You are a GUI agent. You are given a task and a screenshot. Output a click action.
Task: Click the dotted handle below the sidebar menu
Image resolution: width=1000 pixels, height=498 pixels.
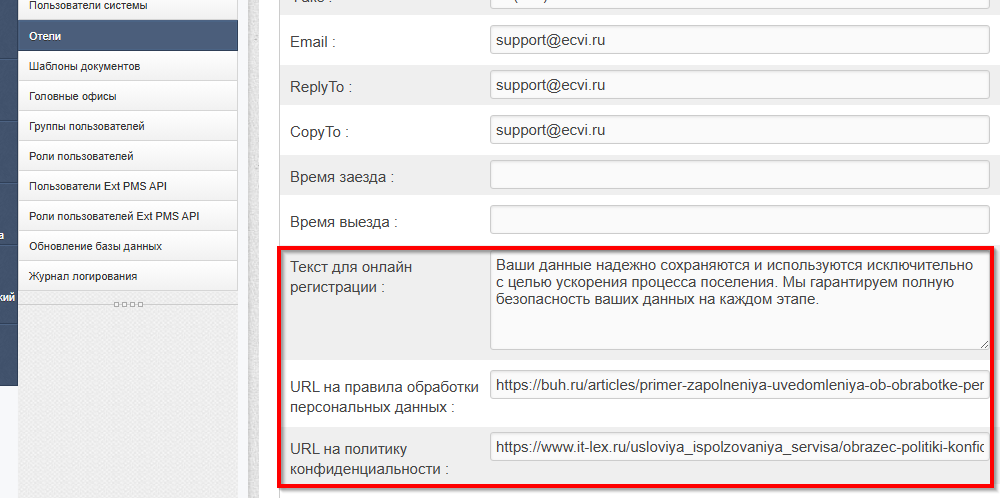[128, 304]
